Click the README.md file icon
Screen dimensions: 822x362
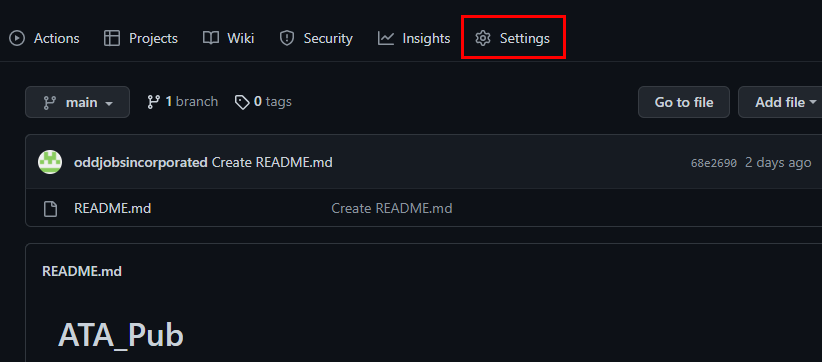[50, 209]
